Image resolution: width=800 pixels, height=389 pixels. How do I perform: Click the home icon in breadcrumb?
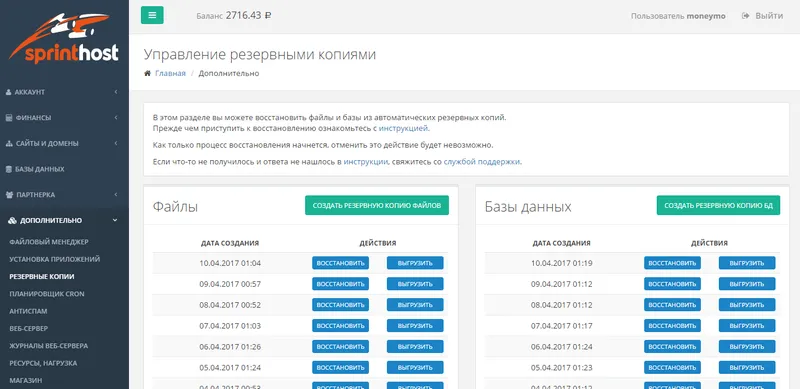pos(147,73)
